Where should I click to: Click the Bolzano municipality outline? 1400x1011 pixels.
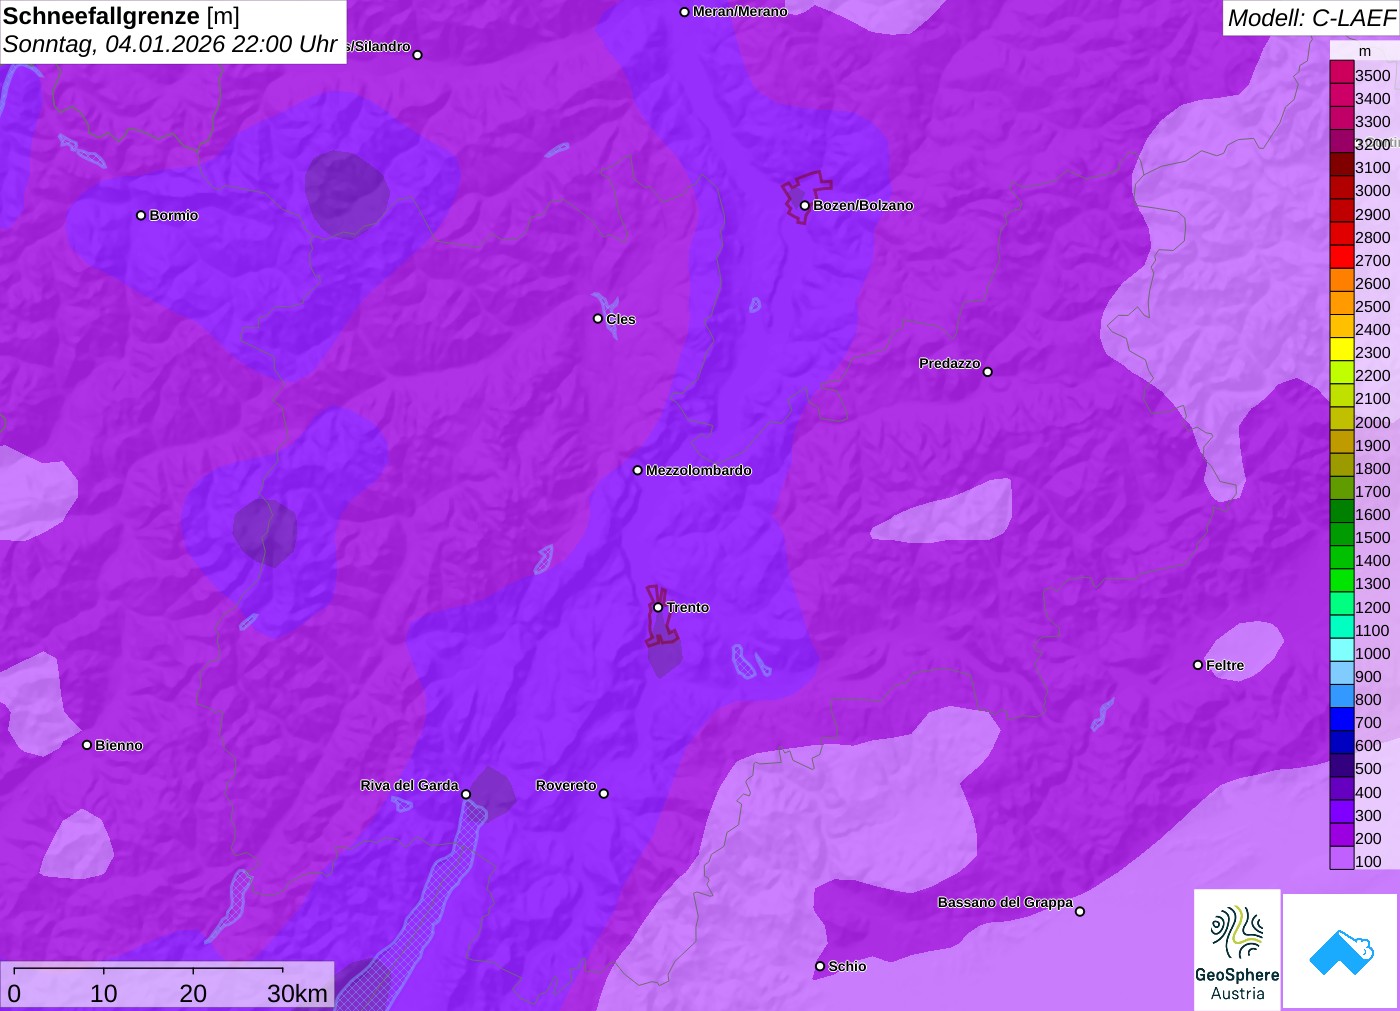point(806,196)
